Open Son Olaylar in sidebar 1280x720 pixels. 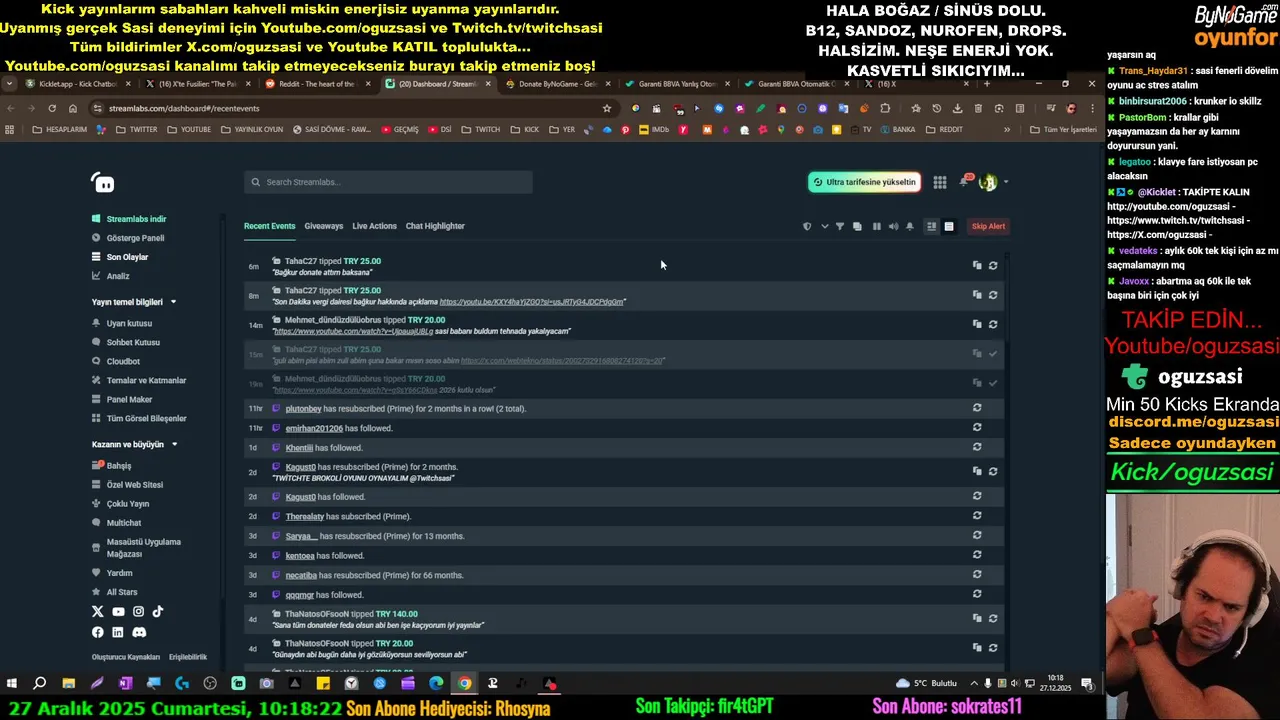click(120, 257)
